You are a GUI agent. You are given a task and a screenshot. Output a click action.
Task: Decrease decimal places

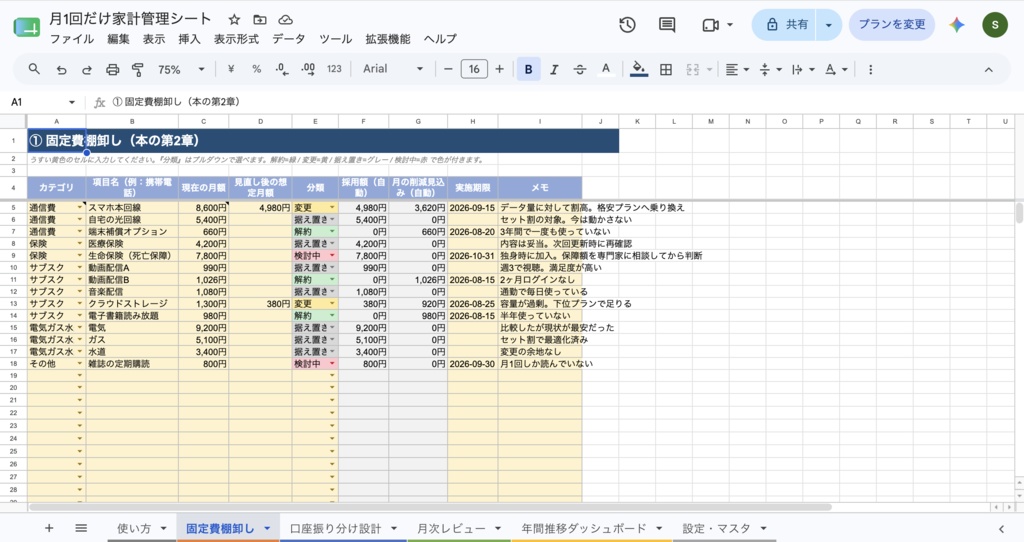pyautogui.click(x=281, y=69)
